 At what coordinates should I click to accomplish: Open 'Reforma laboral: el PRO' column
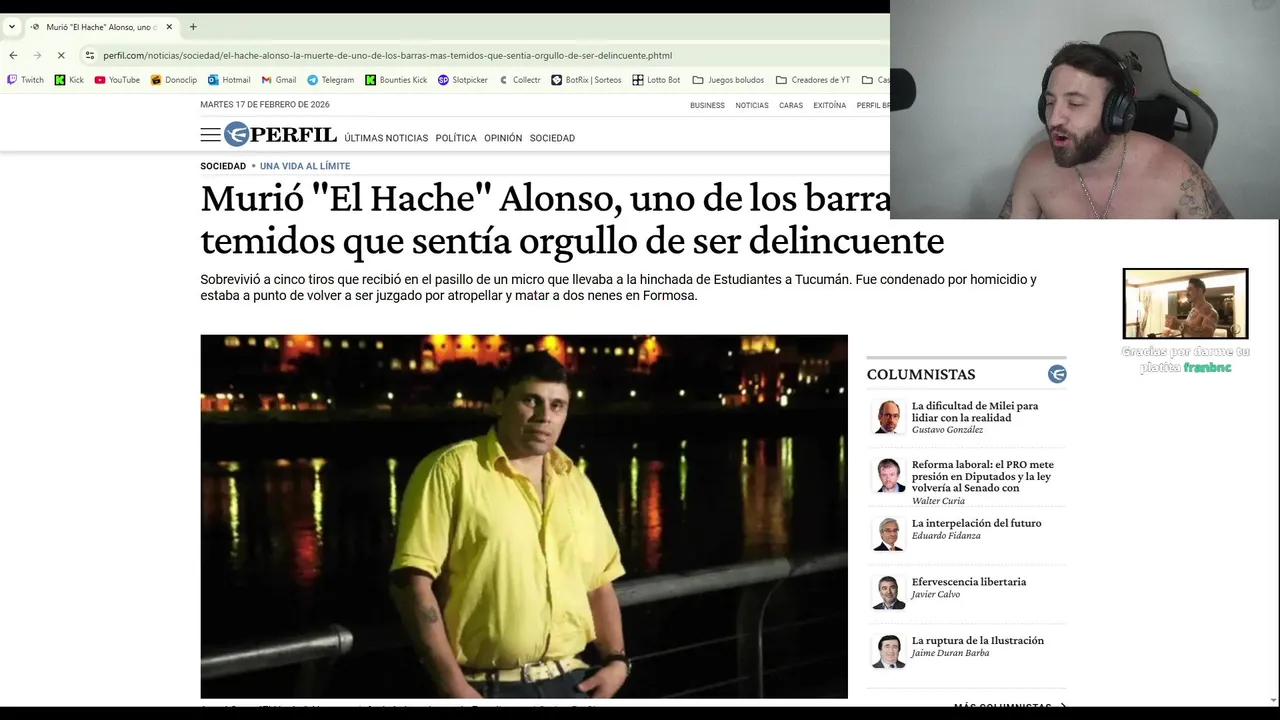[x=983, y=476]
